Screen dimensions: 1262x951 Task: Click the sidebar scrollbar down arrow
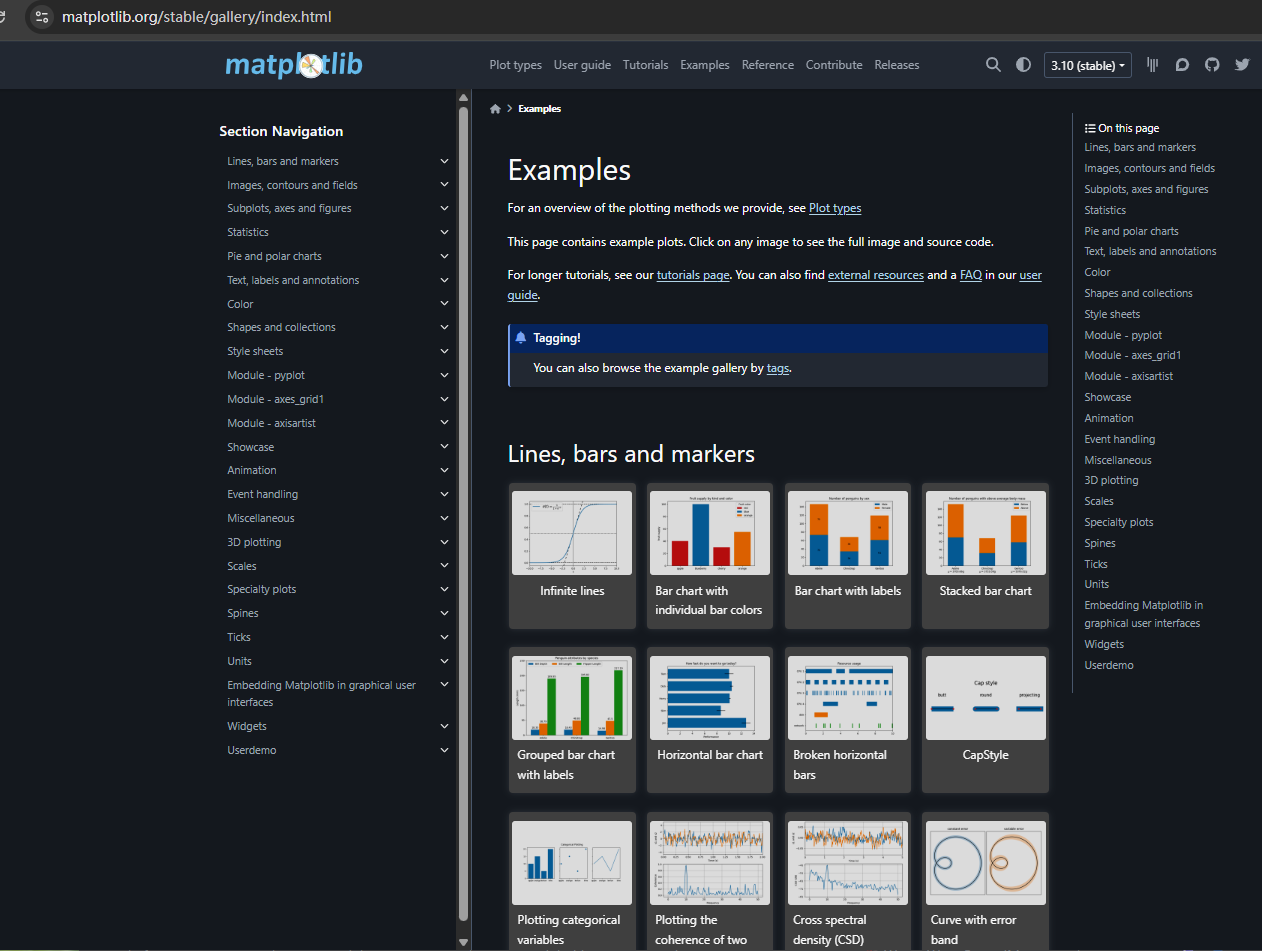[x=463, y=942]
